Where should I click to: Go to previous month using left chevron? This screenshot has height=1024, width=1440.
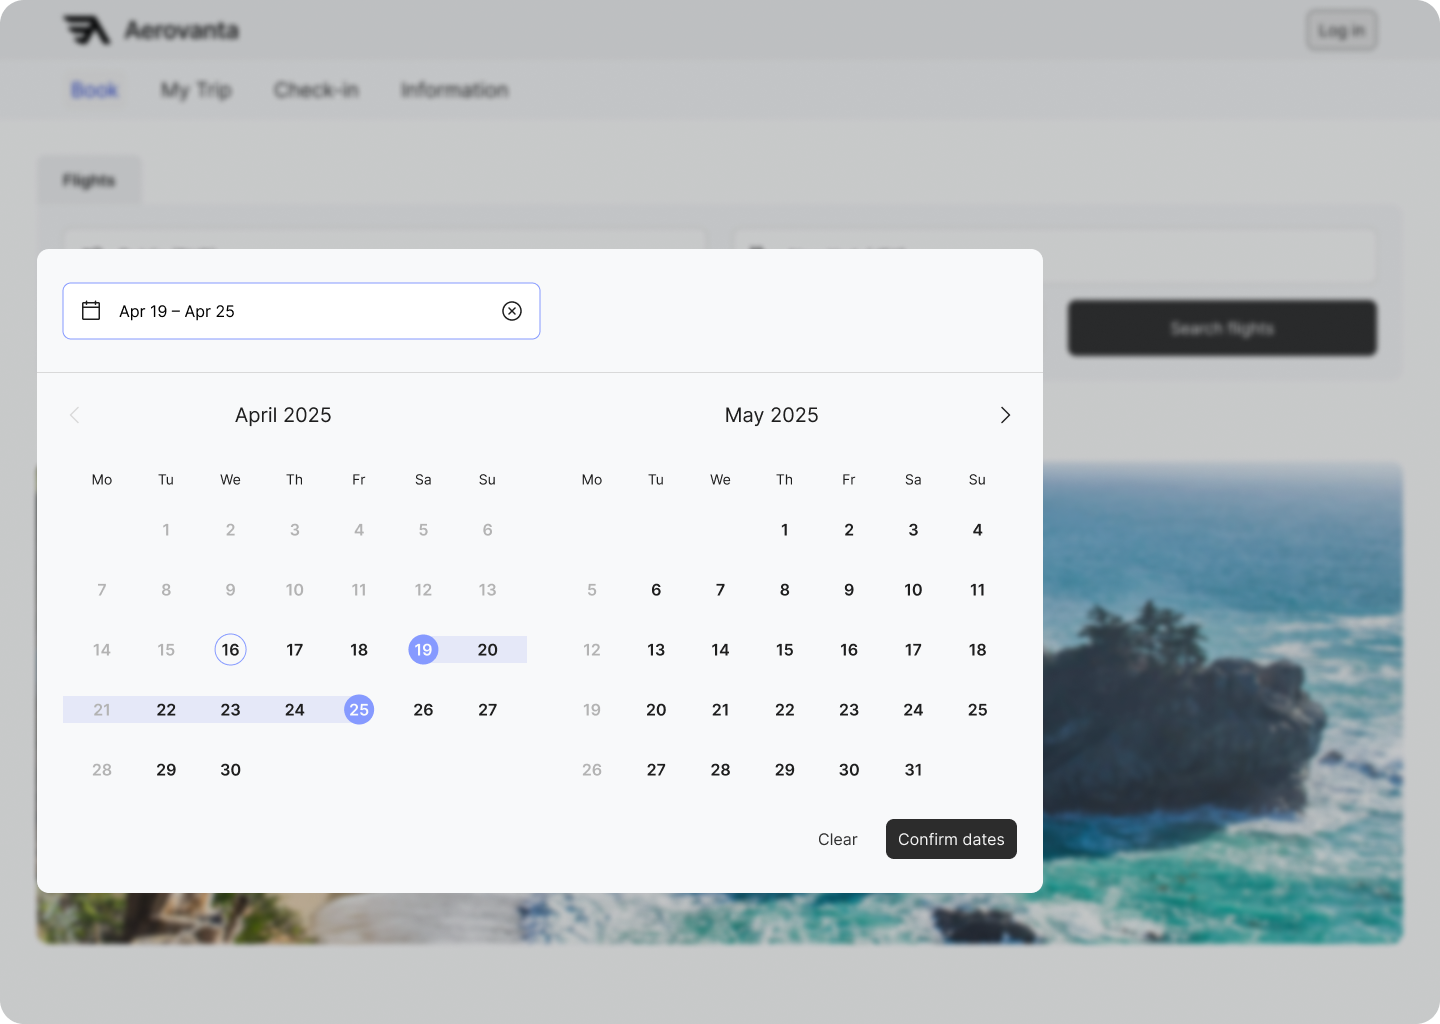click(x=74, y=415)
